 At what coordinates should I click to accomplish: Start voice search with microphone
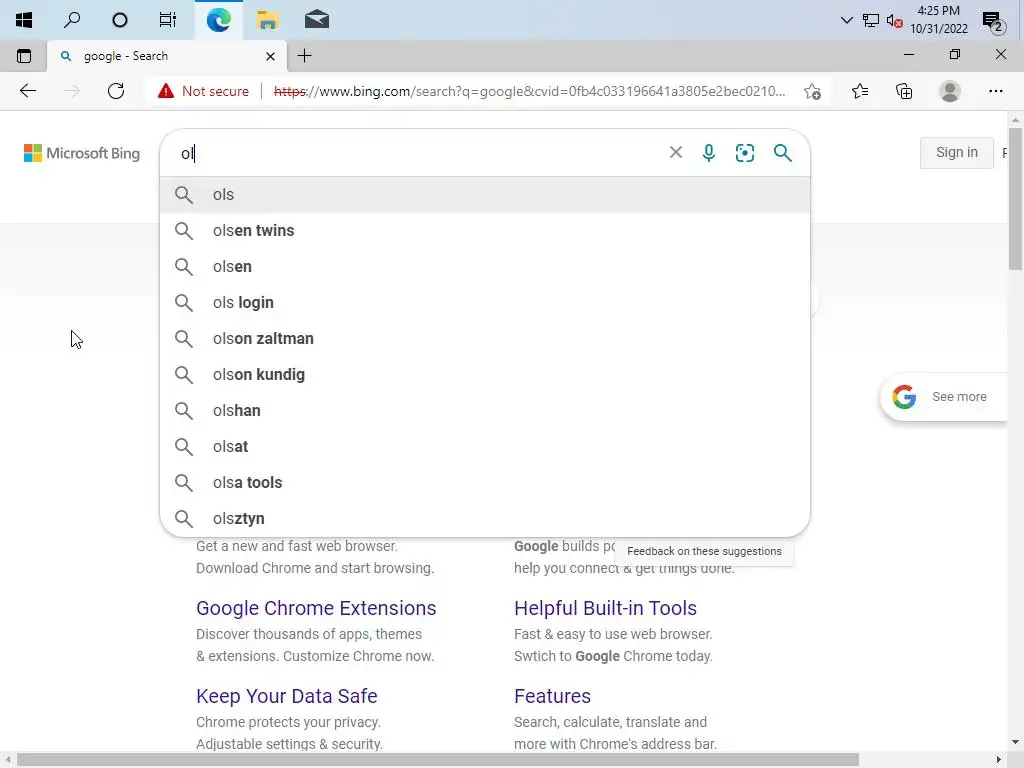coord(709,153)
